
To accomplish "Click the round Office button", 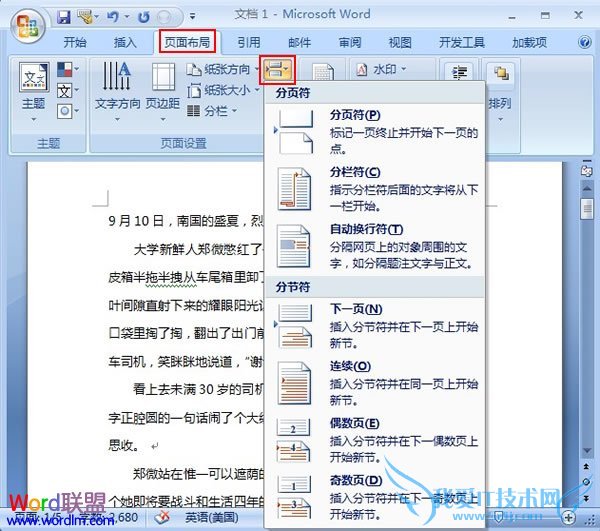I will click(x=28, y=25).
